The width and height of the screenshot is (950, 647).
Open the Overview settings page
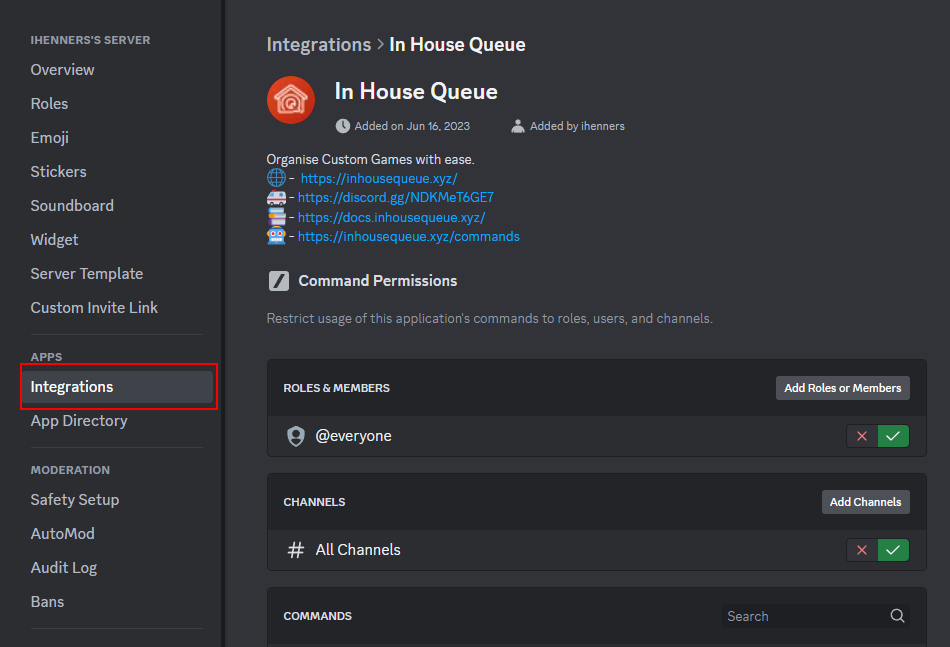tap(62, 70)
